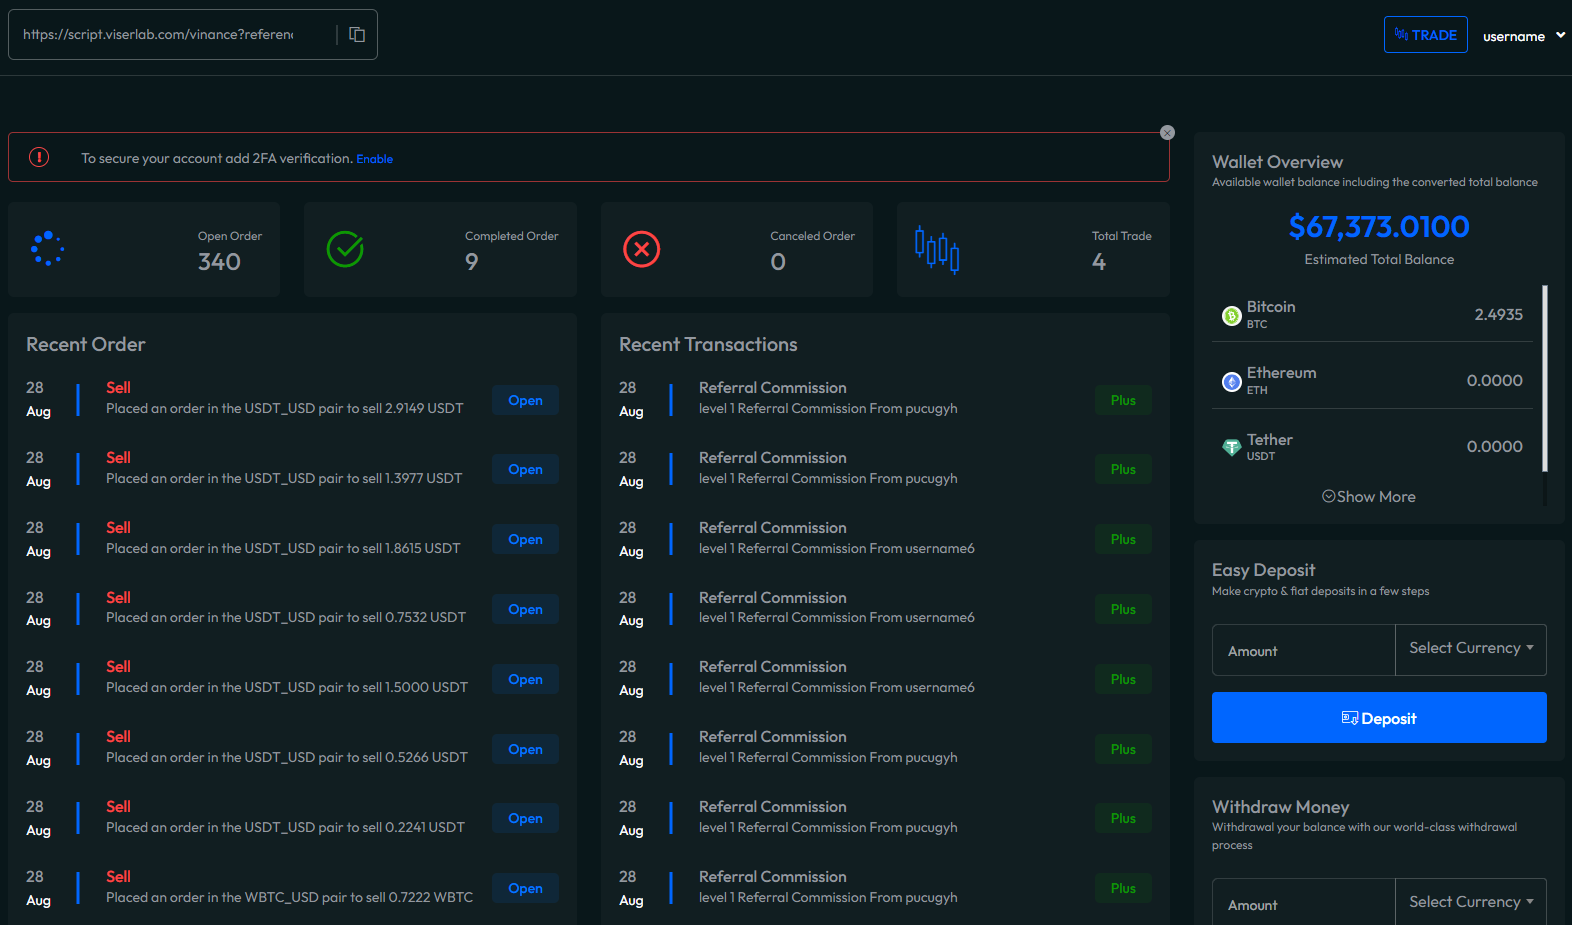
Task: Open Select Currency dropdown in Easy Deposit
Action: (1470, 649)
